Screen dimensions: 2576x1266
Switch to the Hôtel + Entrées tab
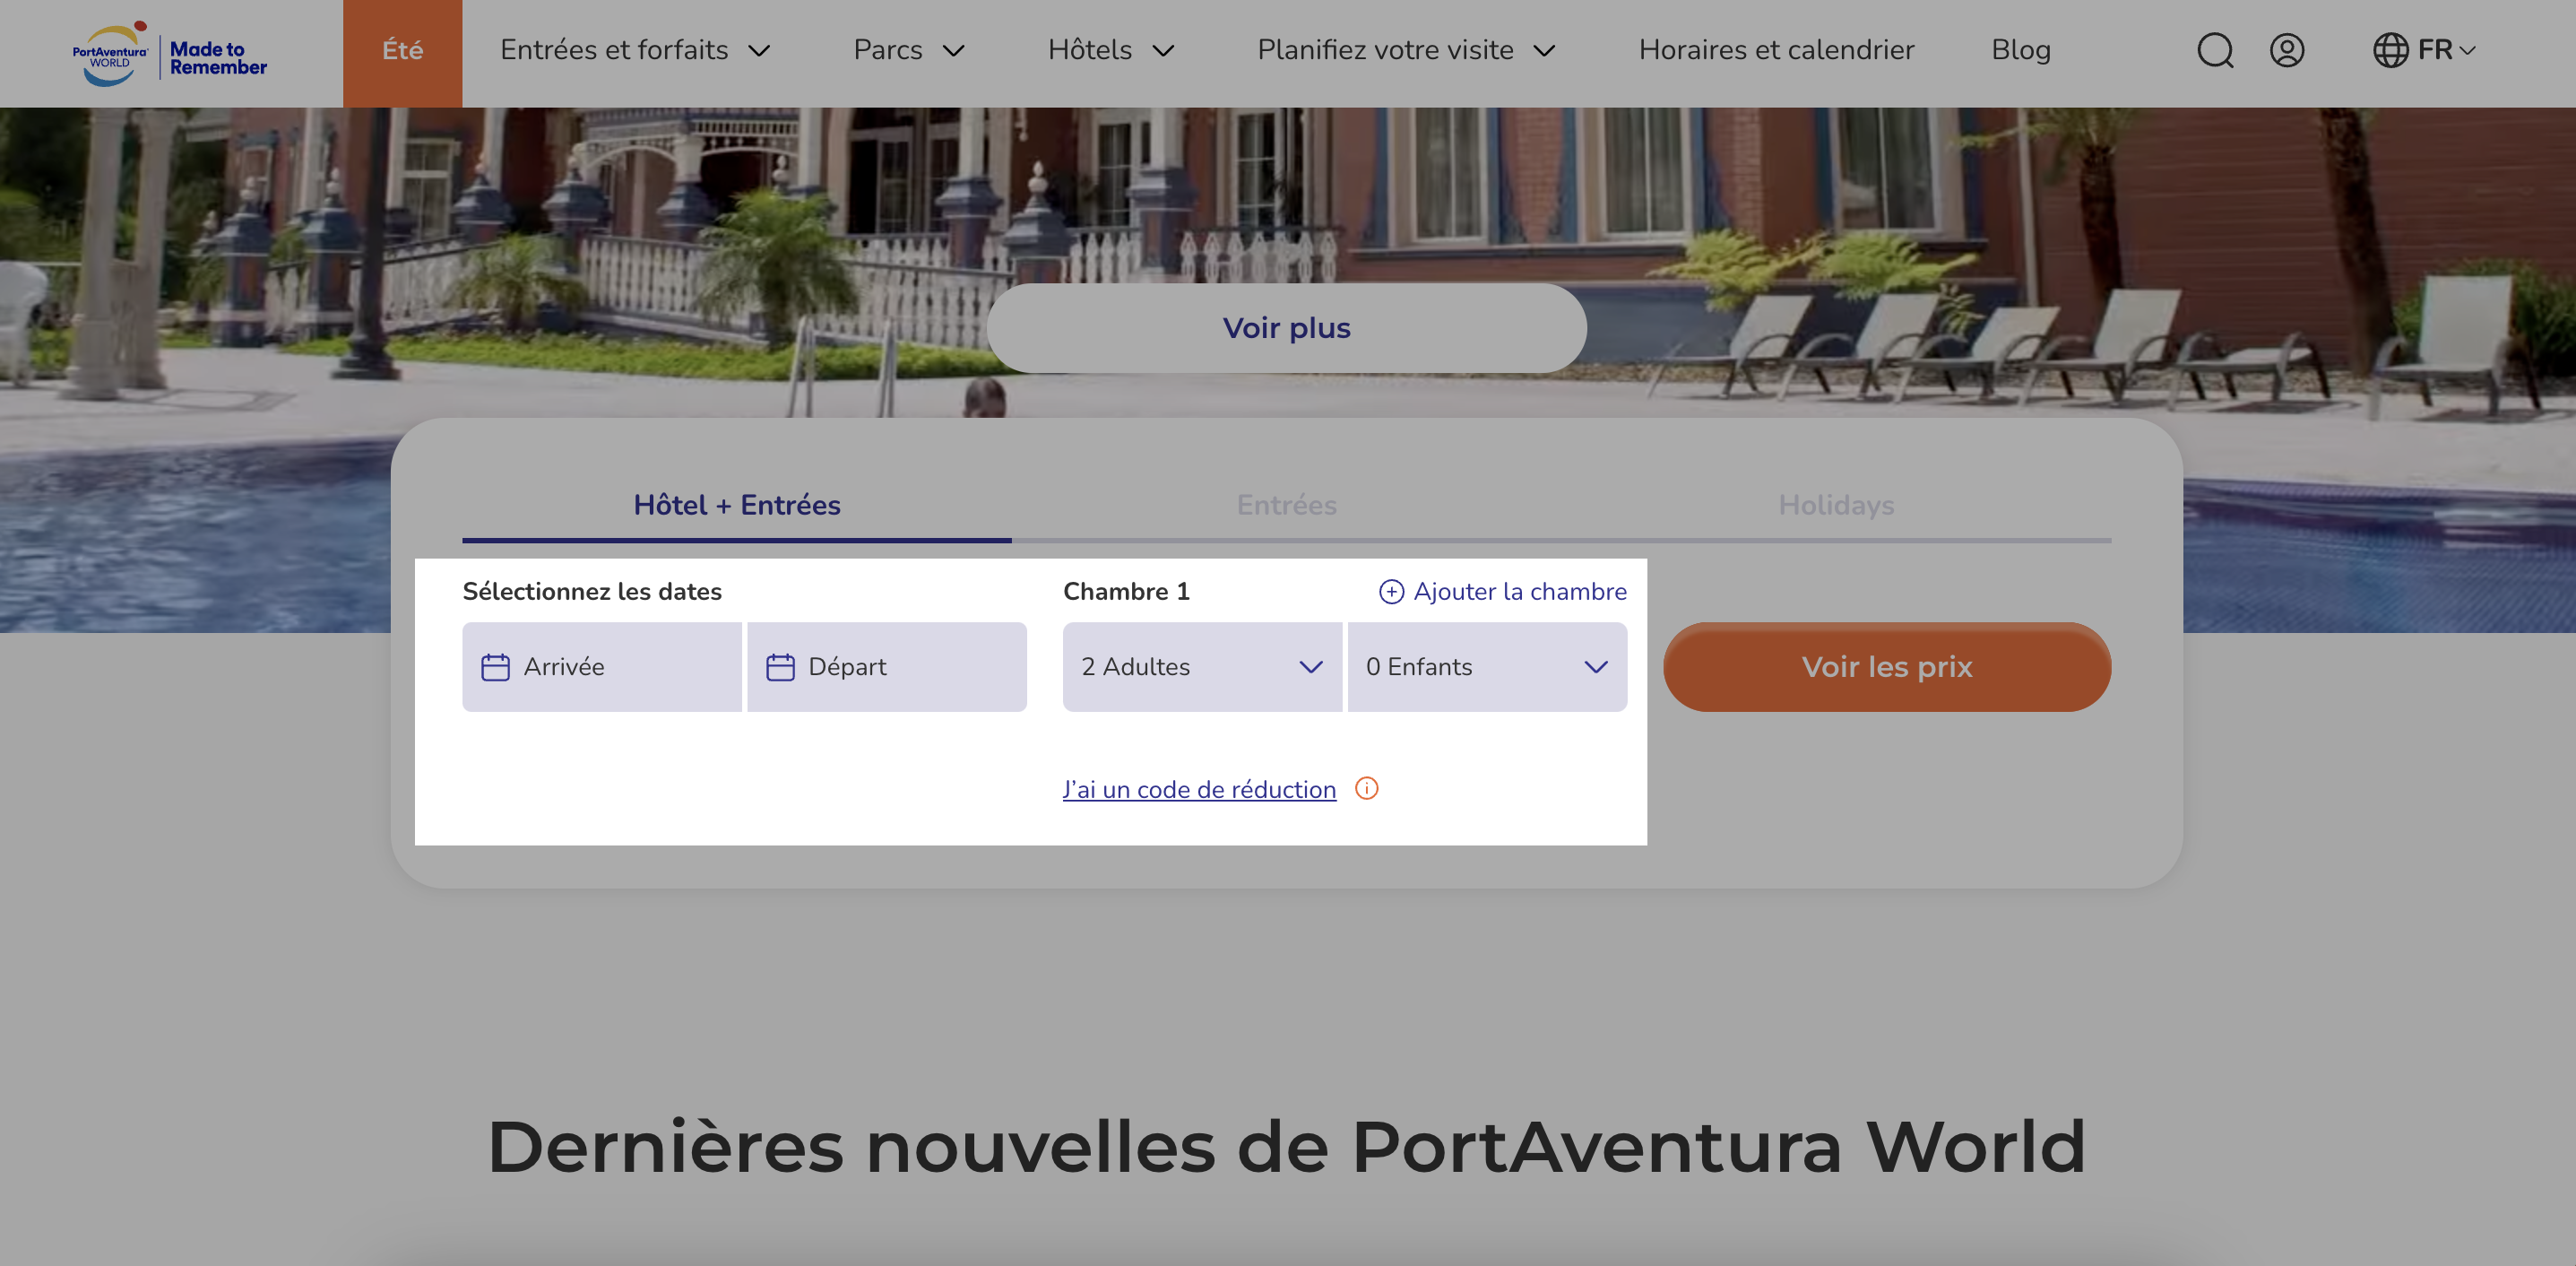[x=737, y=505]
